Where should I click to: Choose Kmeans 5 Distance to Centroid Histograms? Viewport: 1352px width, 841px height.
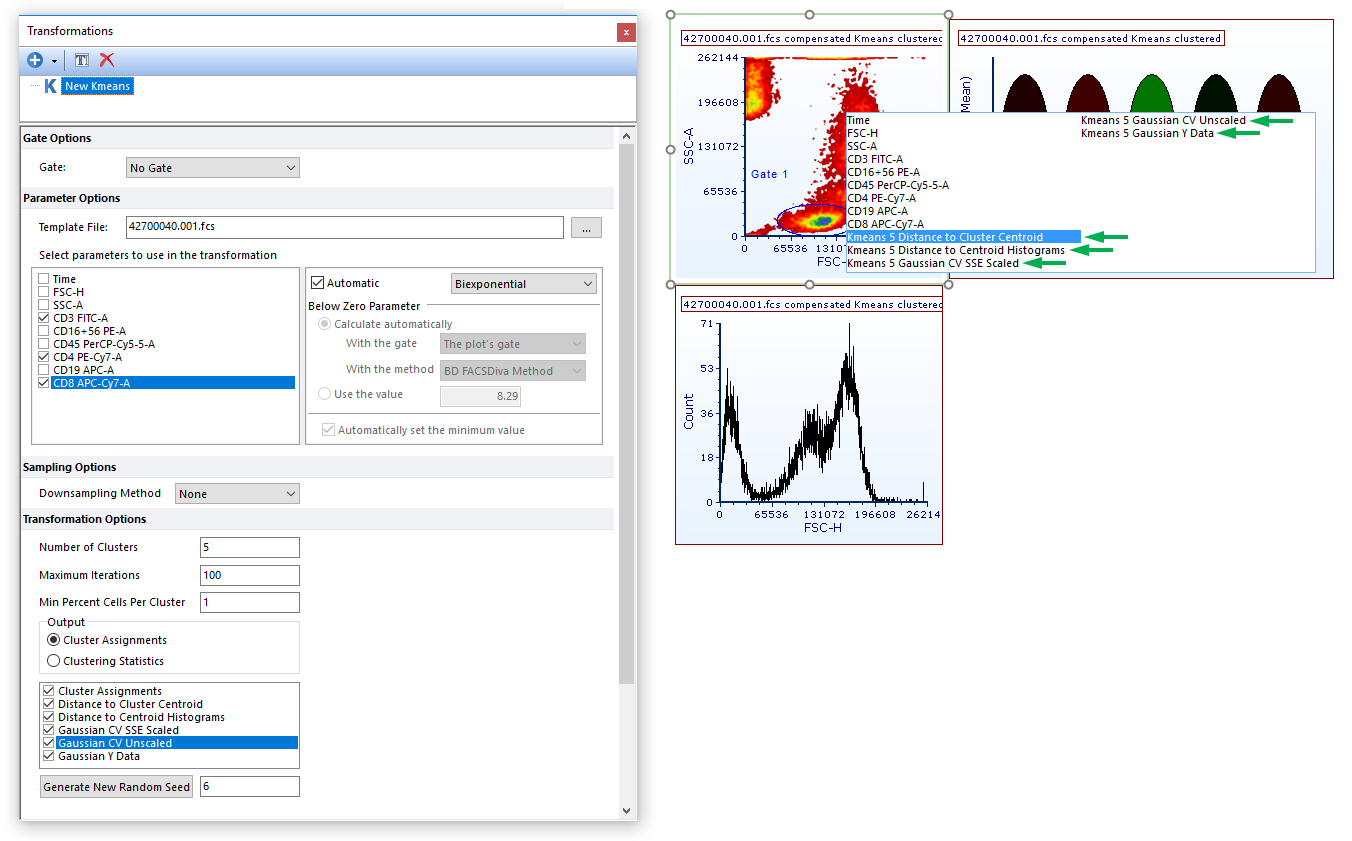coord(955,250)
